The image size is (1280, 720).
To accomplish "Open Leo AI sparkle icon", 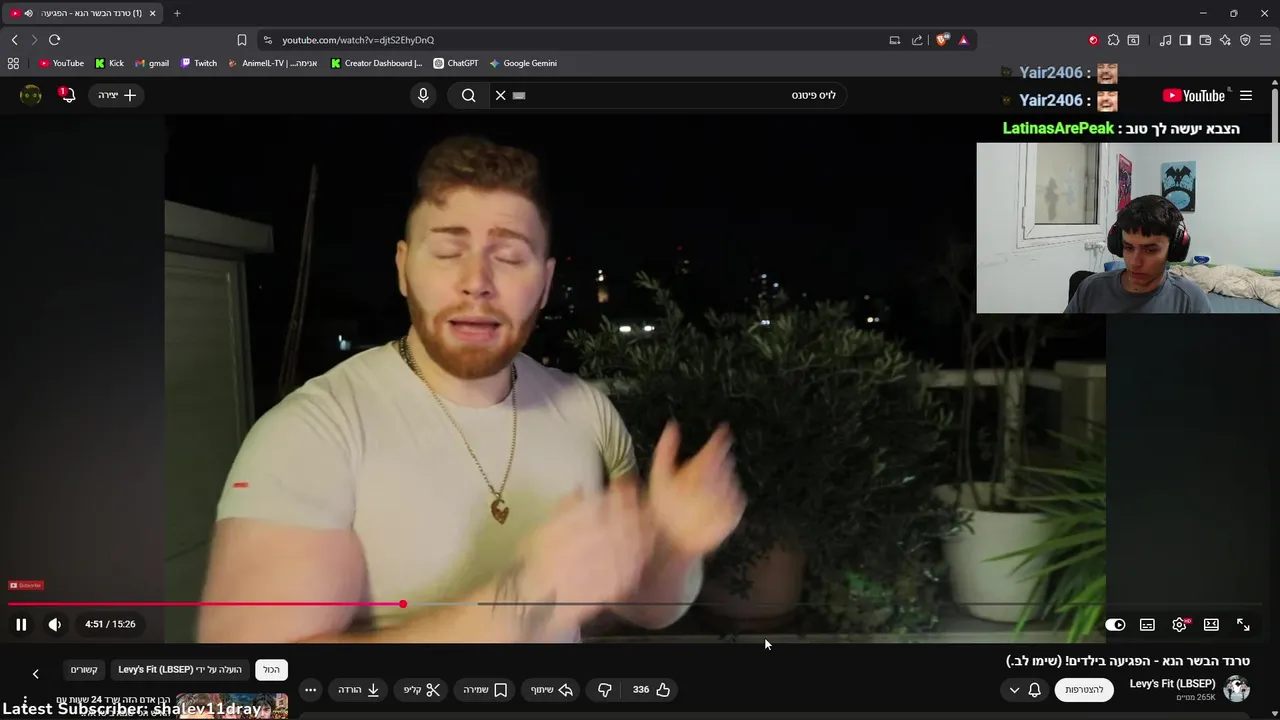I will (1225, 40).
